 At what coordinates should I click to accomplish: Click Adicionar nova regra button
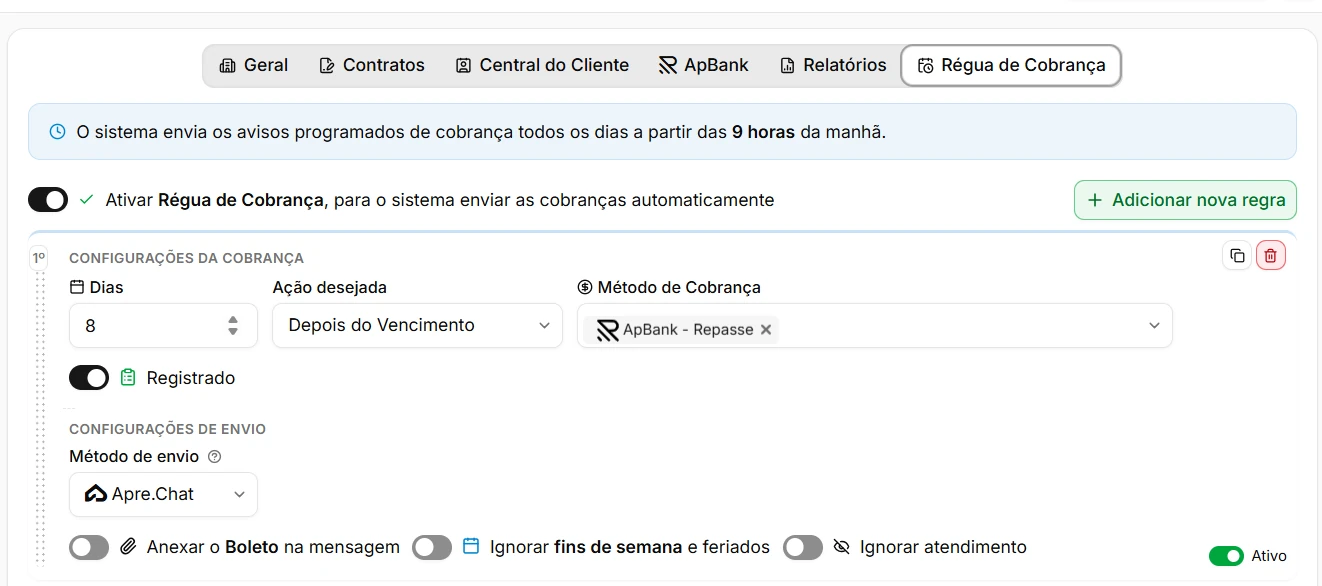[x=1185, y=200]
